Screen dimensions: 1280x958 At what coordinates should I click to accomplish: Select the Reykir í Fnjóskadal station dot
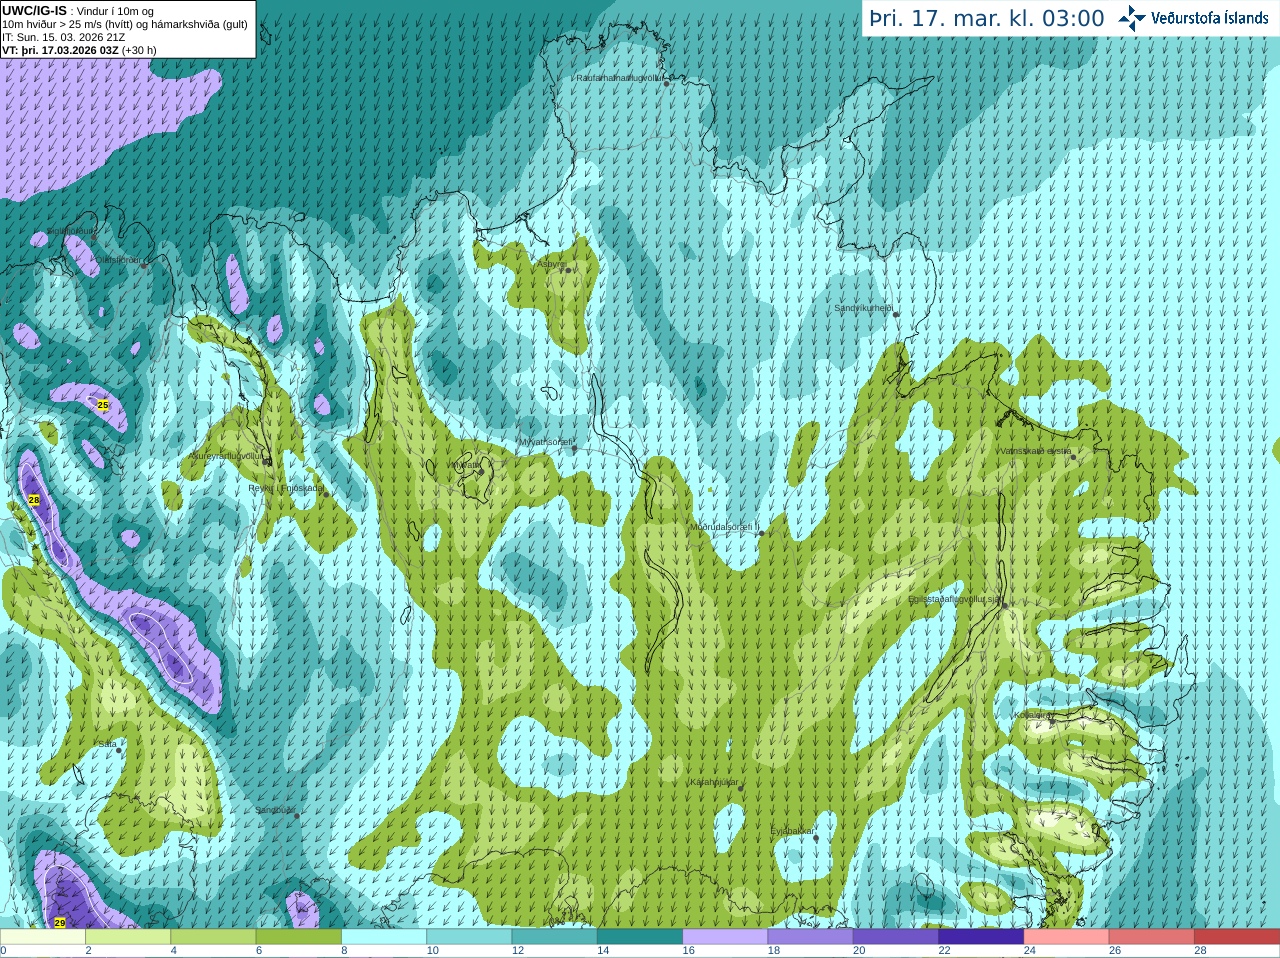point(326,494)
